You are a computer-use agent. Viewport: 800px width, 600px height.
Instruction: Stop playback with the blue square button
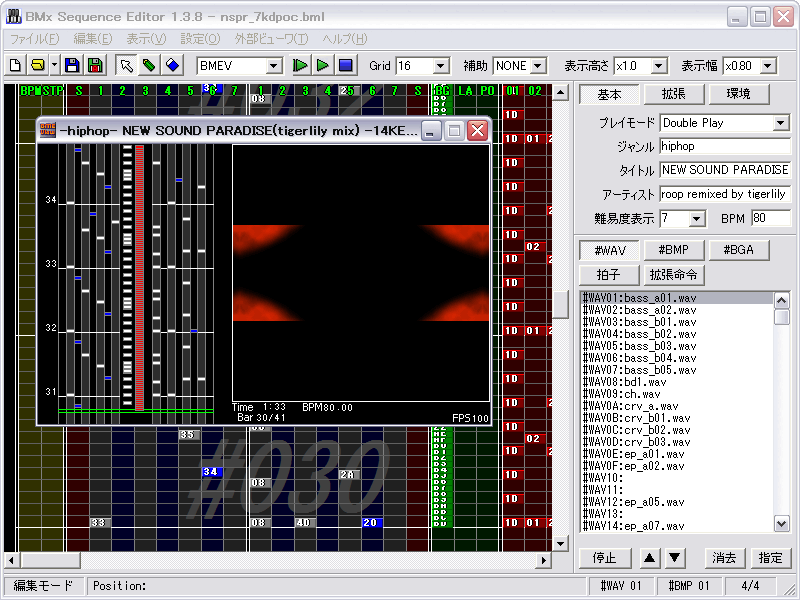pos(345,66)
